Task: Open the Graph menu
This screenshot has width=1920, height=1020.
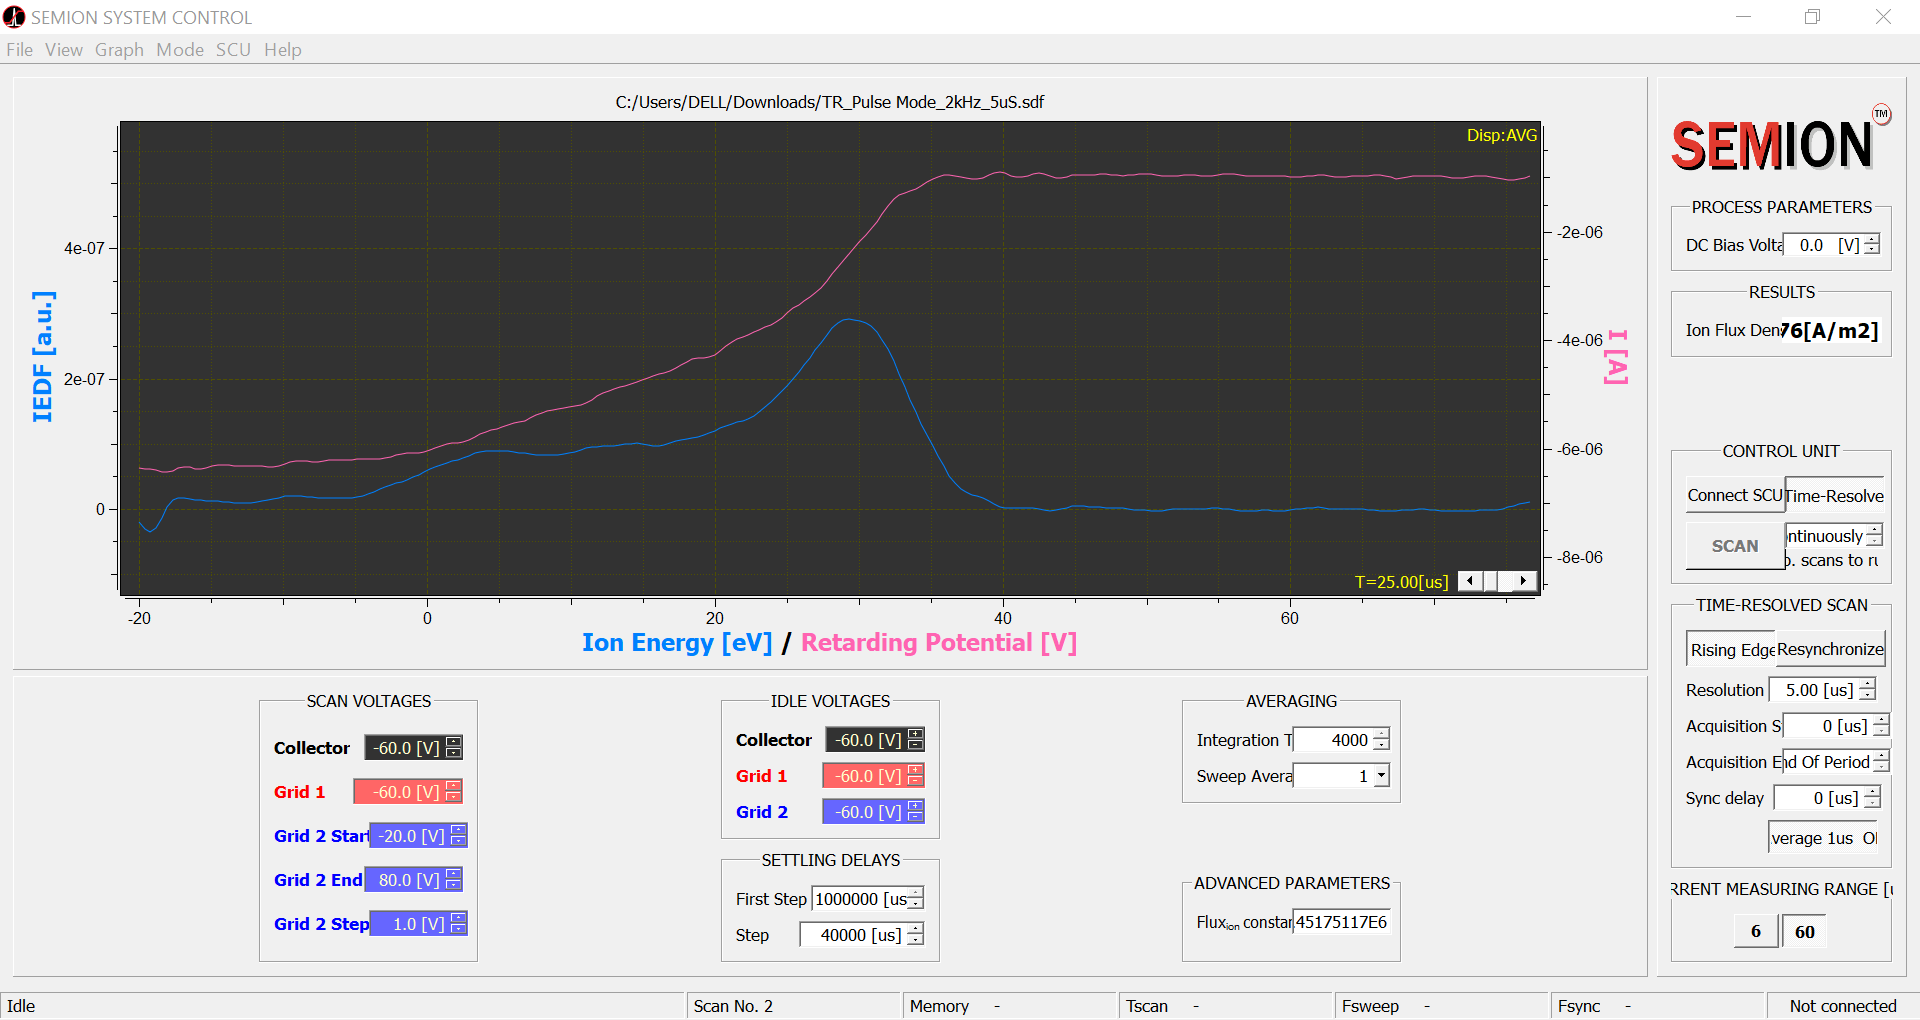Action: [x=119, y=50]
